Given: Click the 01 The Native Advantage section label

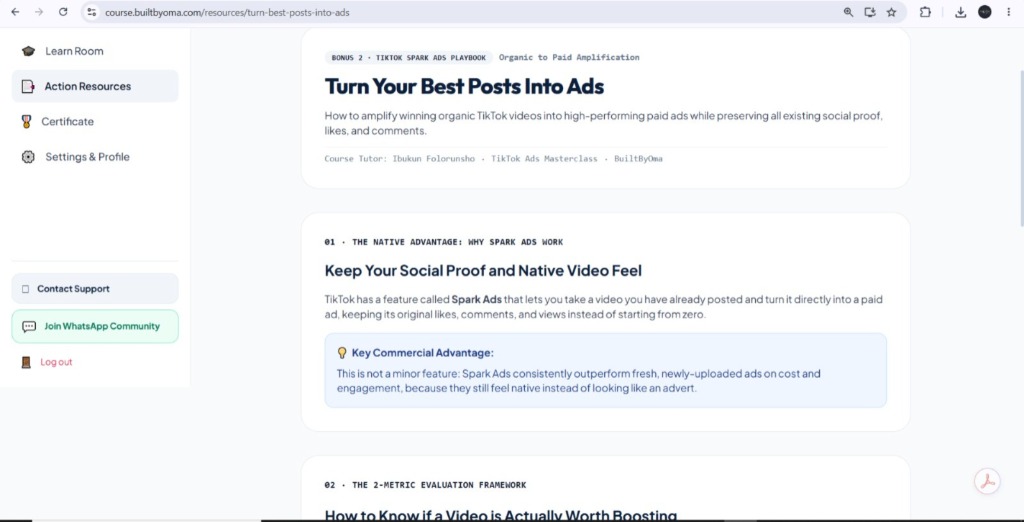Looking at the screenshot, I should coord(443,242).
